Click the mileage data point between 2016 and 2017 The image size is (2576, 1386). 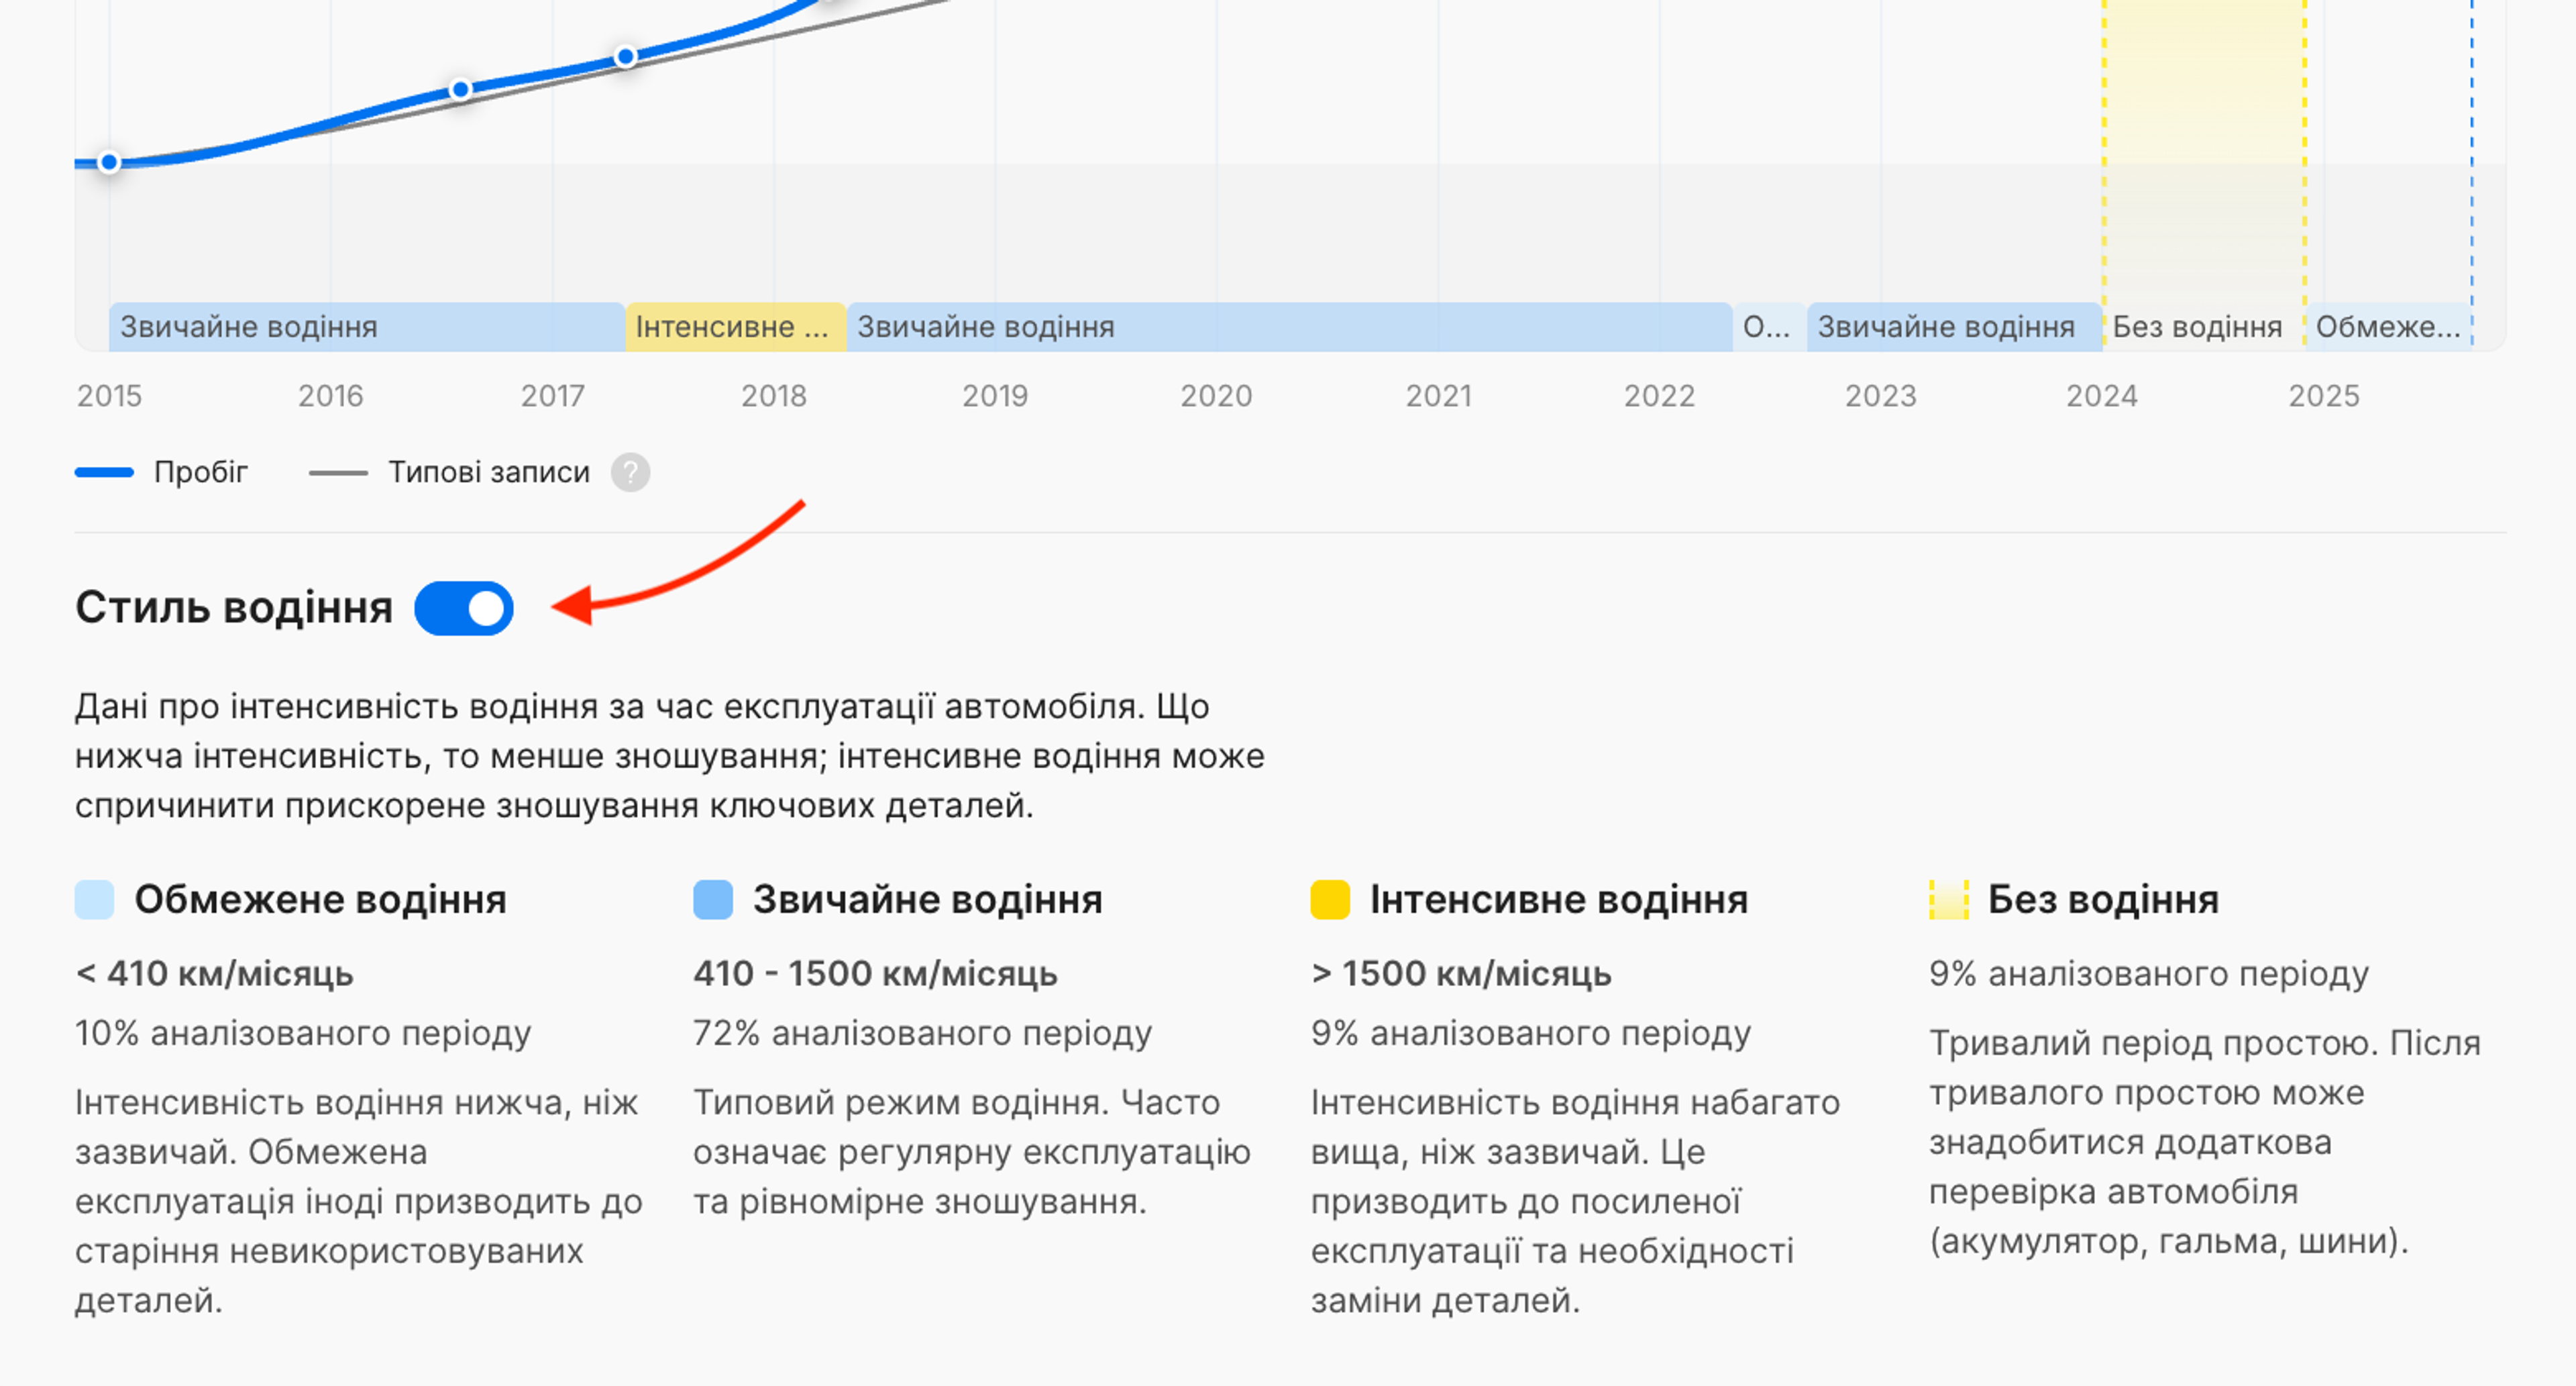(460, 89)
